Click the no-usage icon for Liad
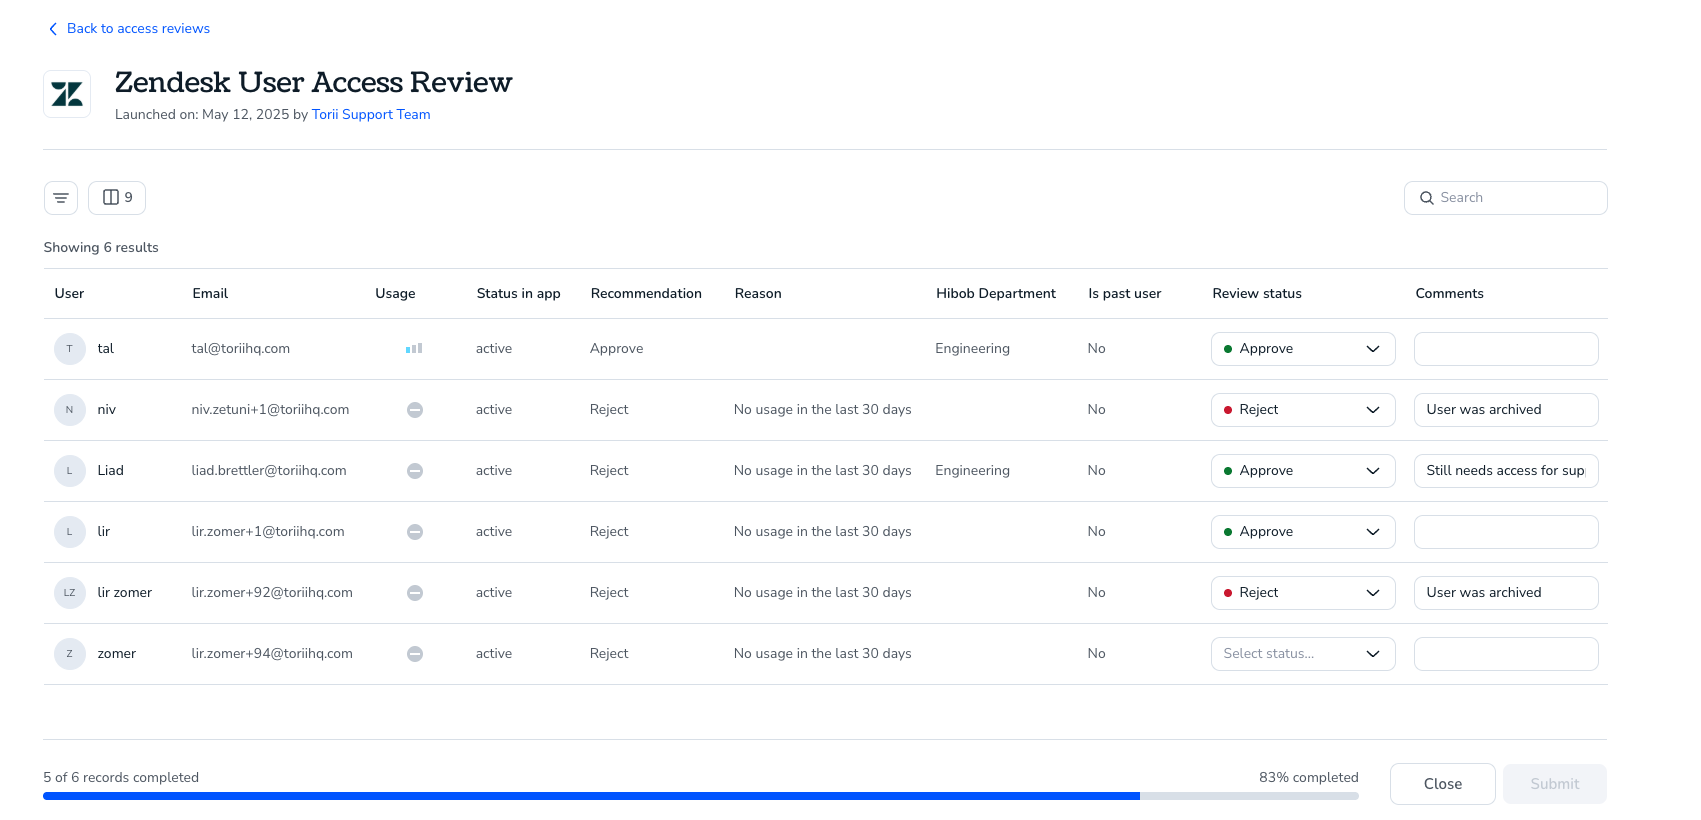Viewport: 1701px width, 820px height. click(x=415, y=471)
